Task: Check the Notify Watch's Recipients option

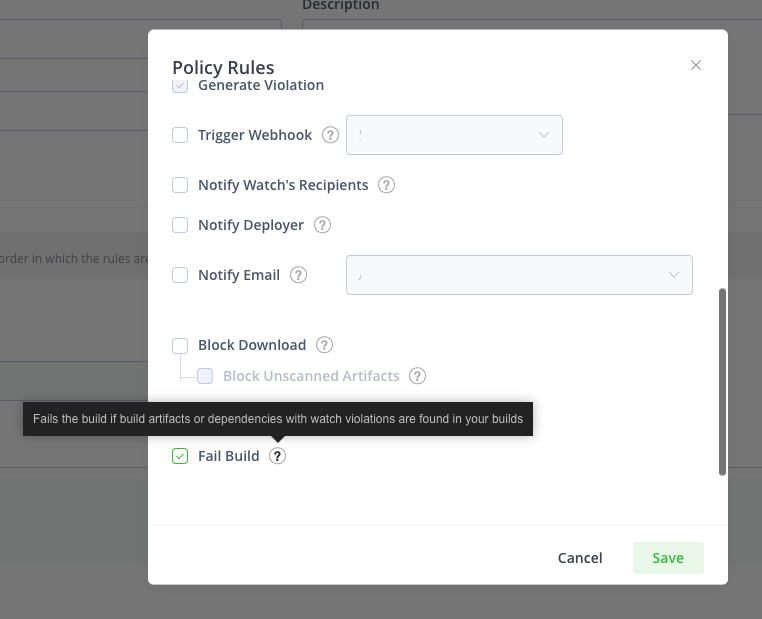Action: [x=180, y=185]
